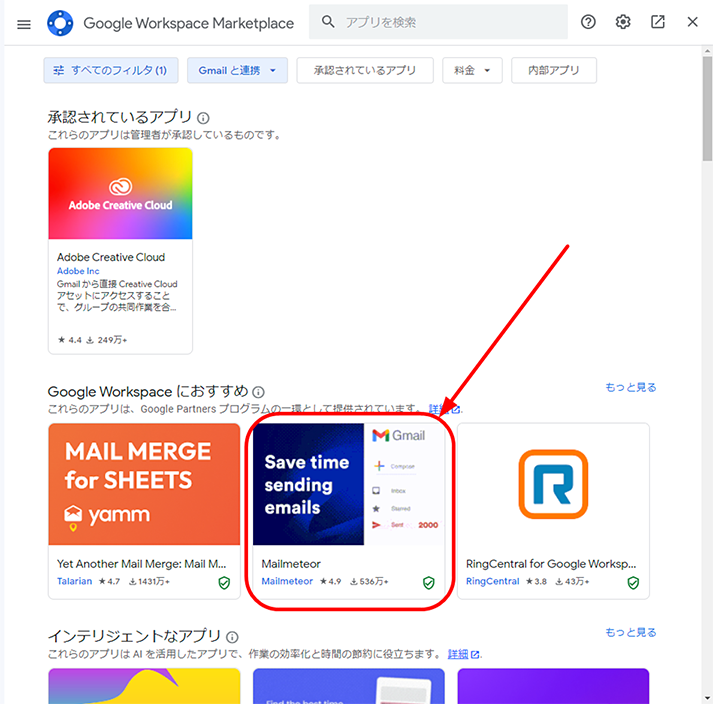Click verified shield icon on Mailmeteor card

[429, 583]
